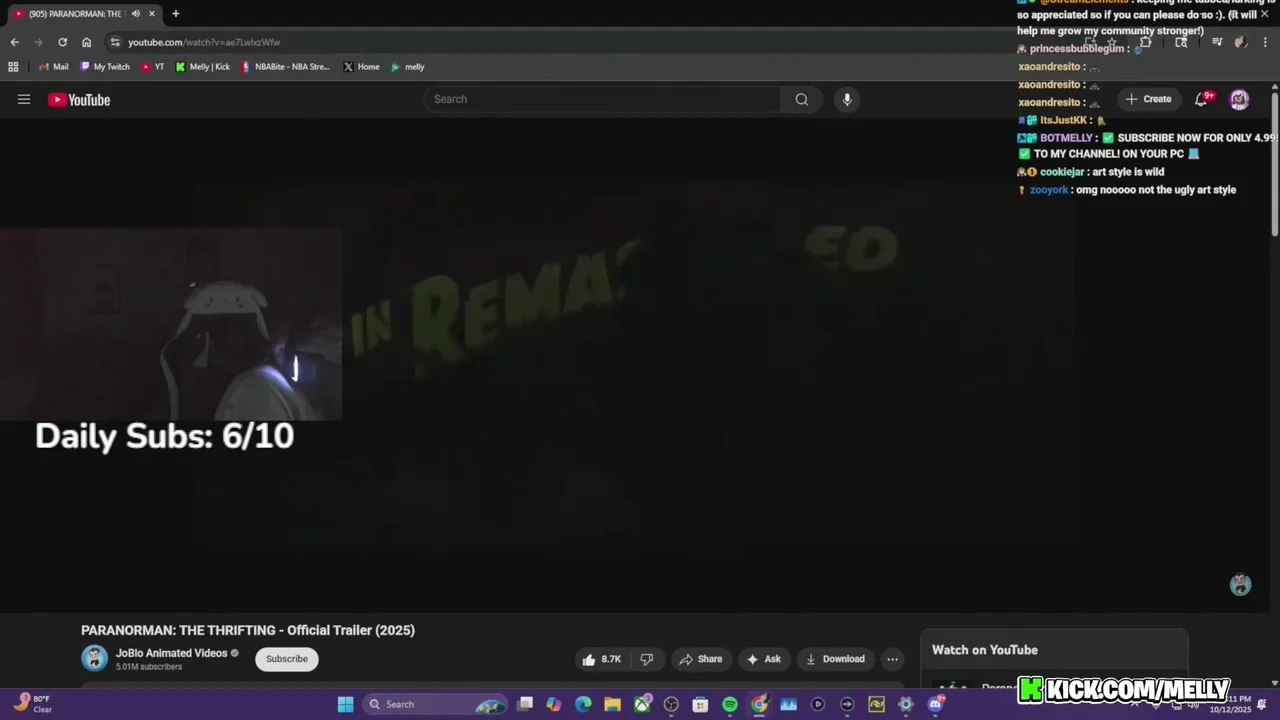This screenshot has width=1280, height=720.
Task: Share the PARANORMAN trailer video
Action: [700, 659]
